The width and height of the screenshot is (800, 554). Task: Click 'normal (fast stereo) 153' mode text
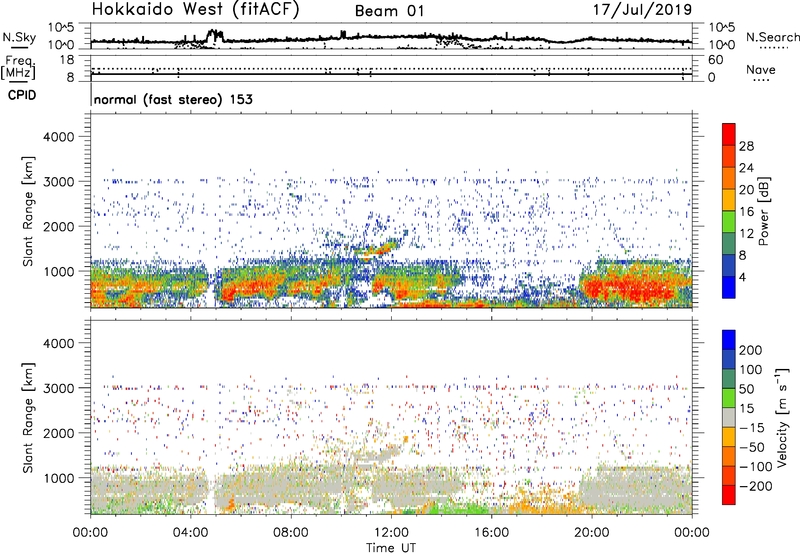173,100
